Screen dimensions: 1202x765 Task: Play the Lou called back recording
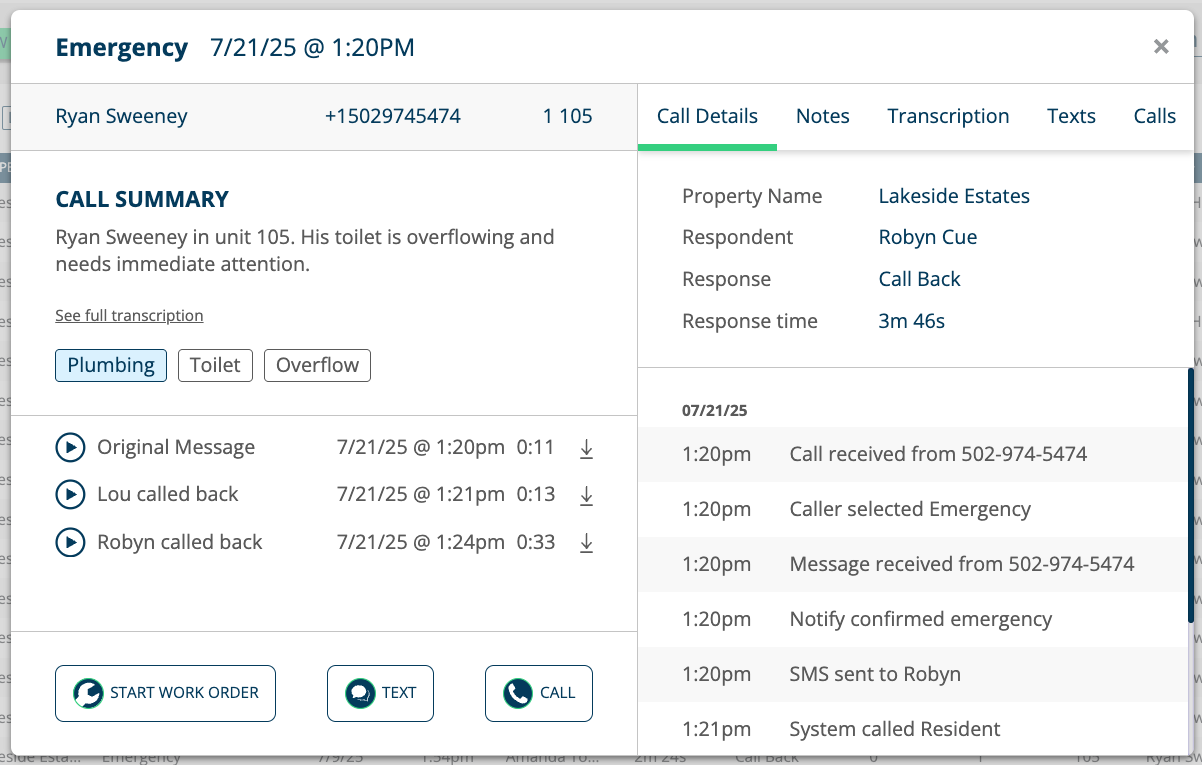click(70, 495)
